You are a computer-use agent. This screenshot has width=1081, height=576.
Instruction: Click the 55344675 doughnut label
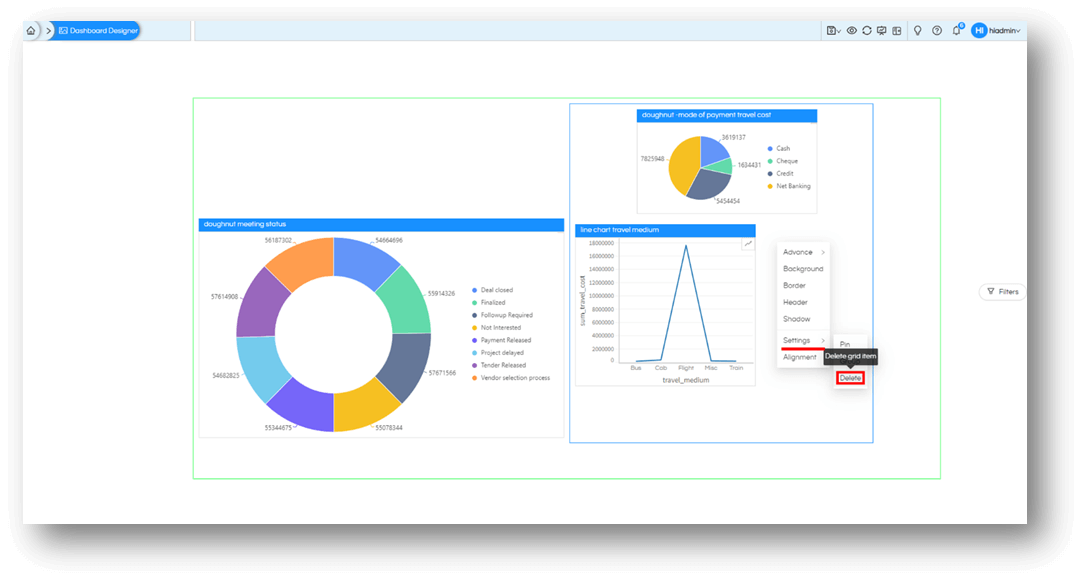pyautogui.click(x=279, y=428)
